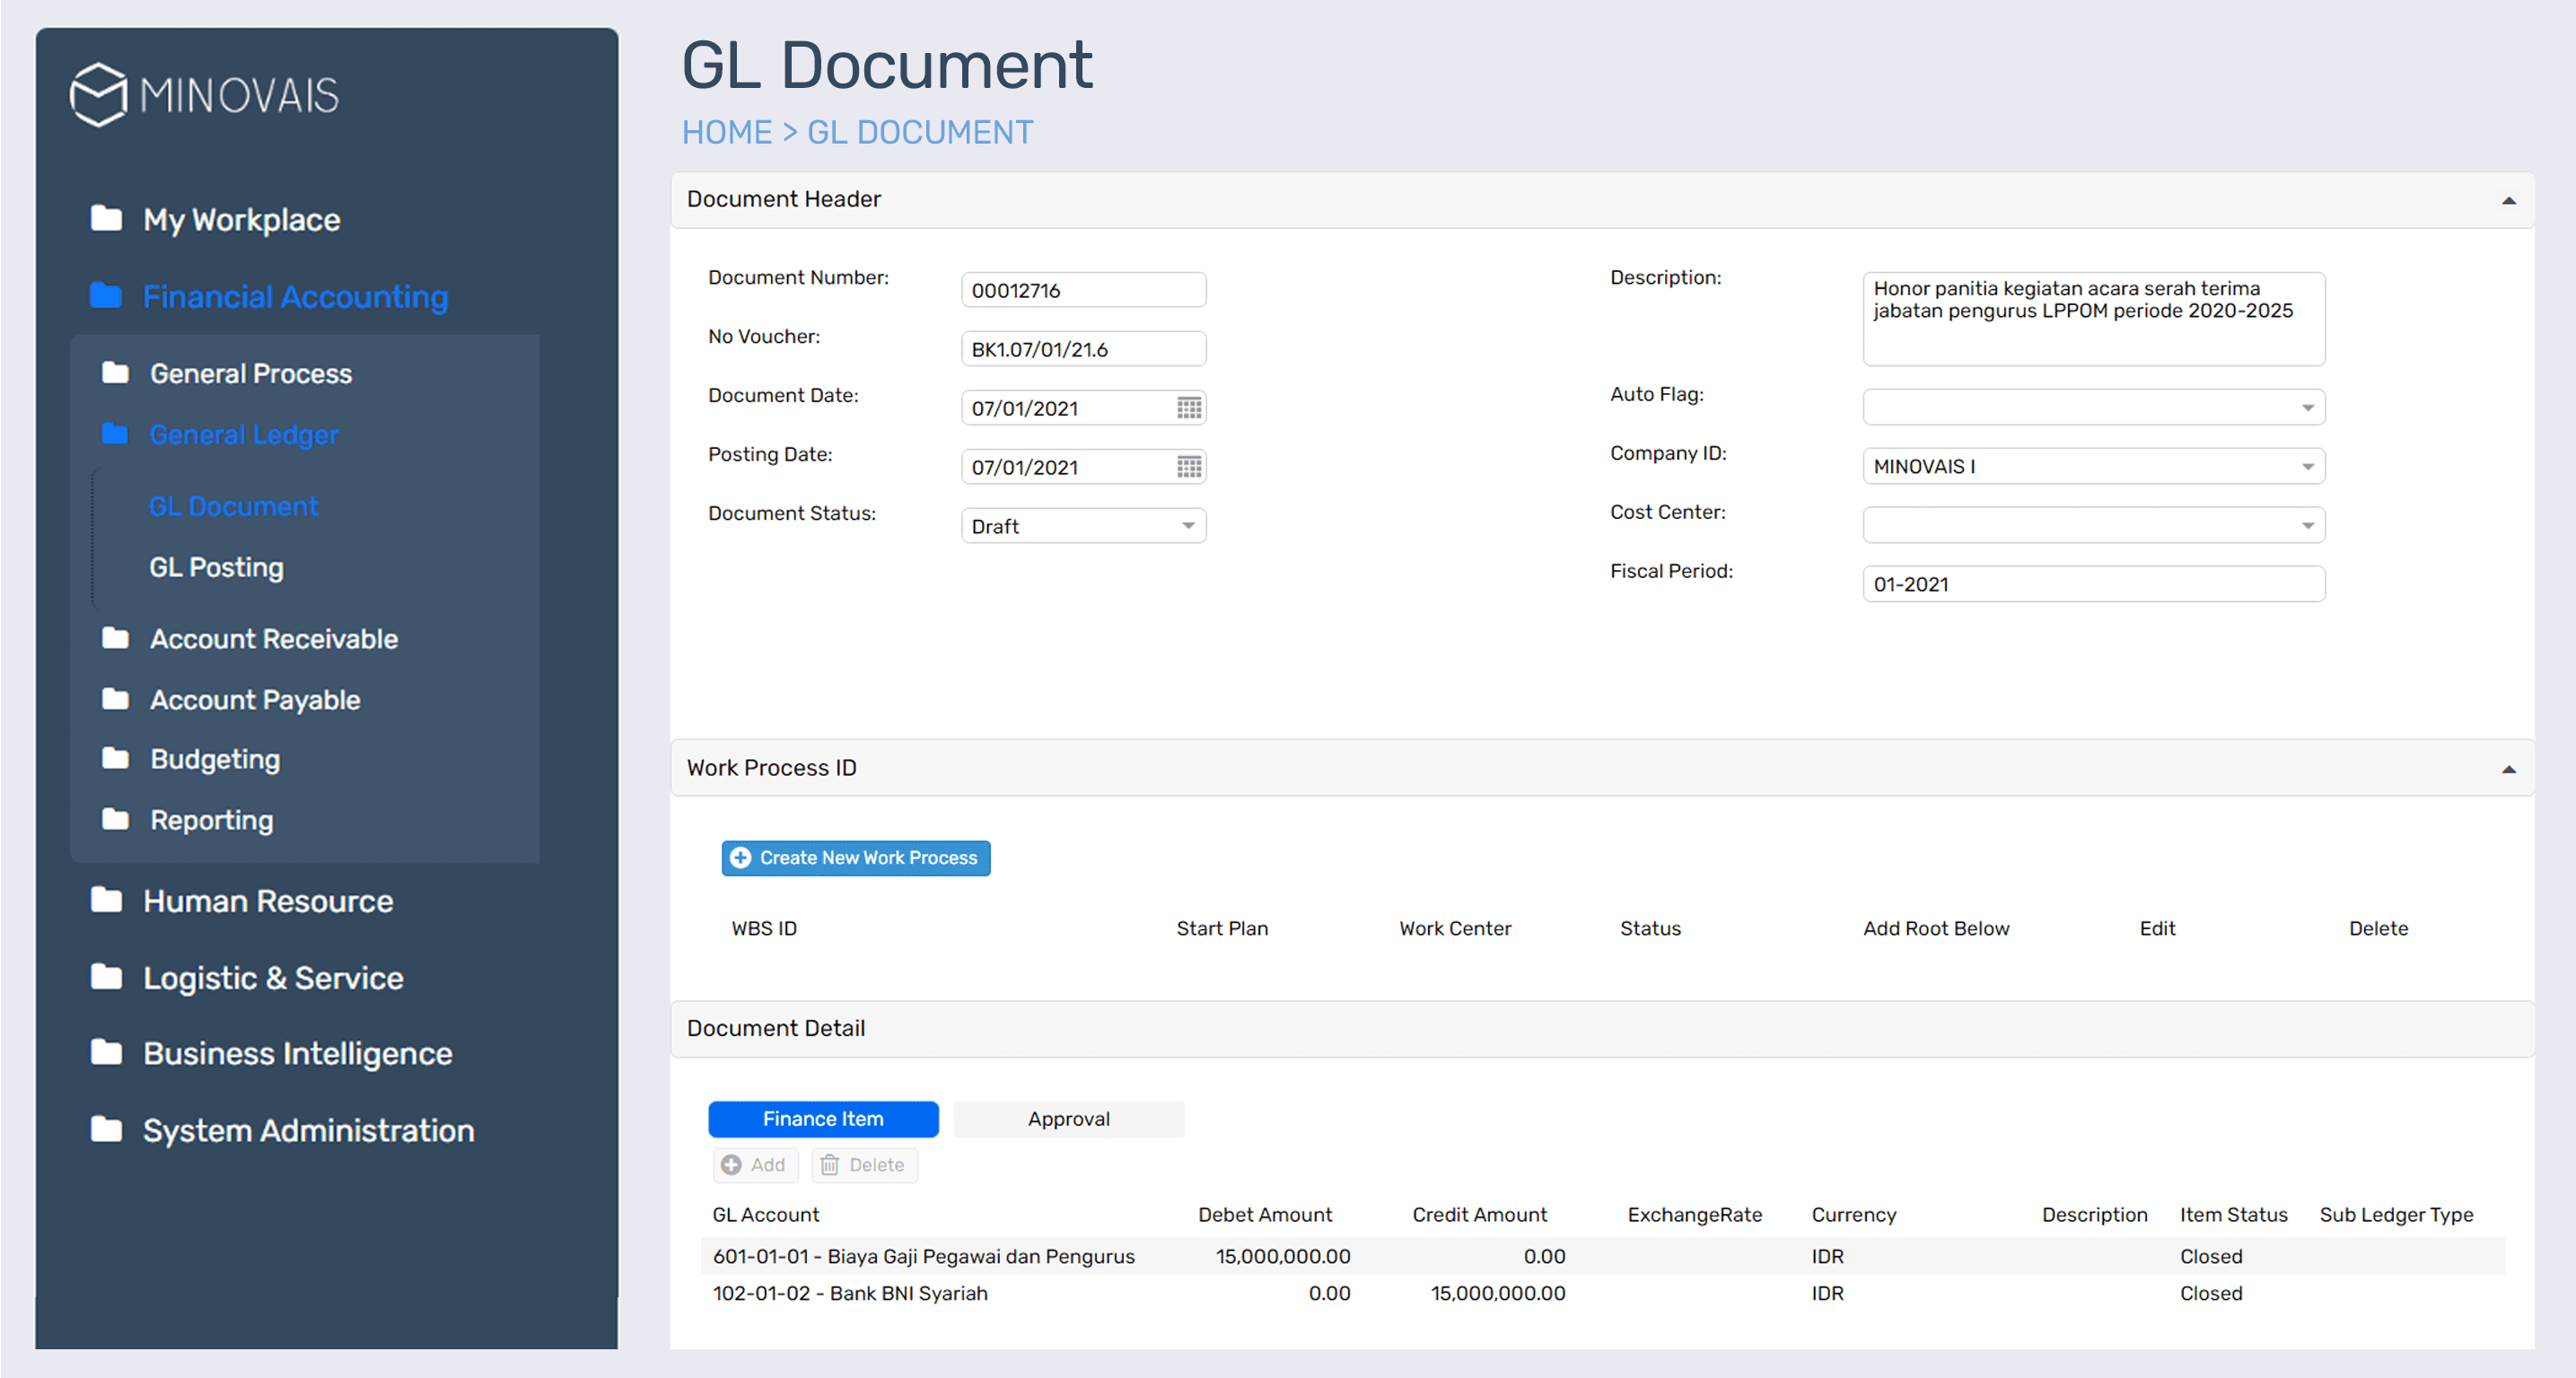Screen dimensions: 2576x1378
Task: Collapse the Document Header panel
Action: (2508, 201)
